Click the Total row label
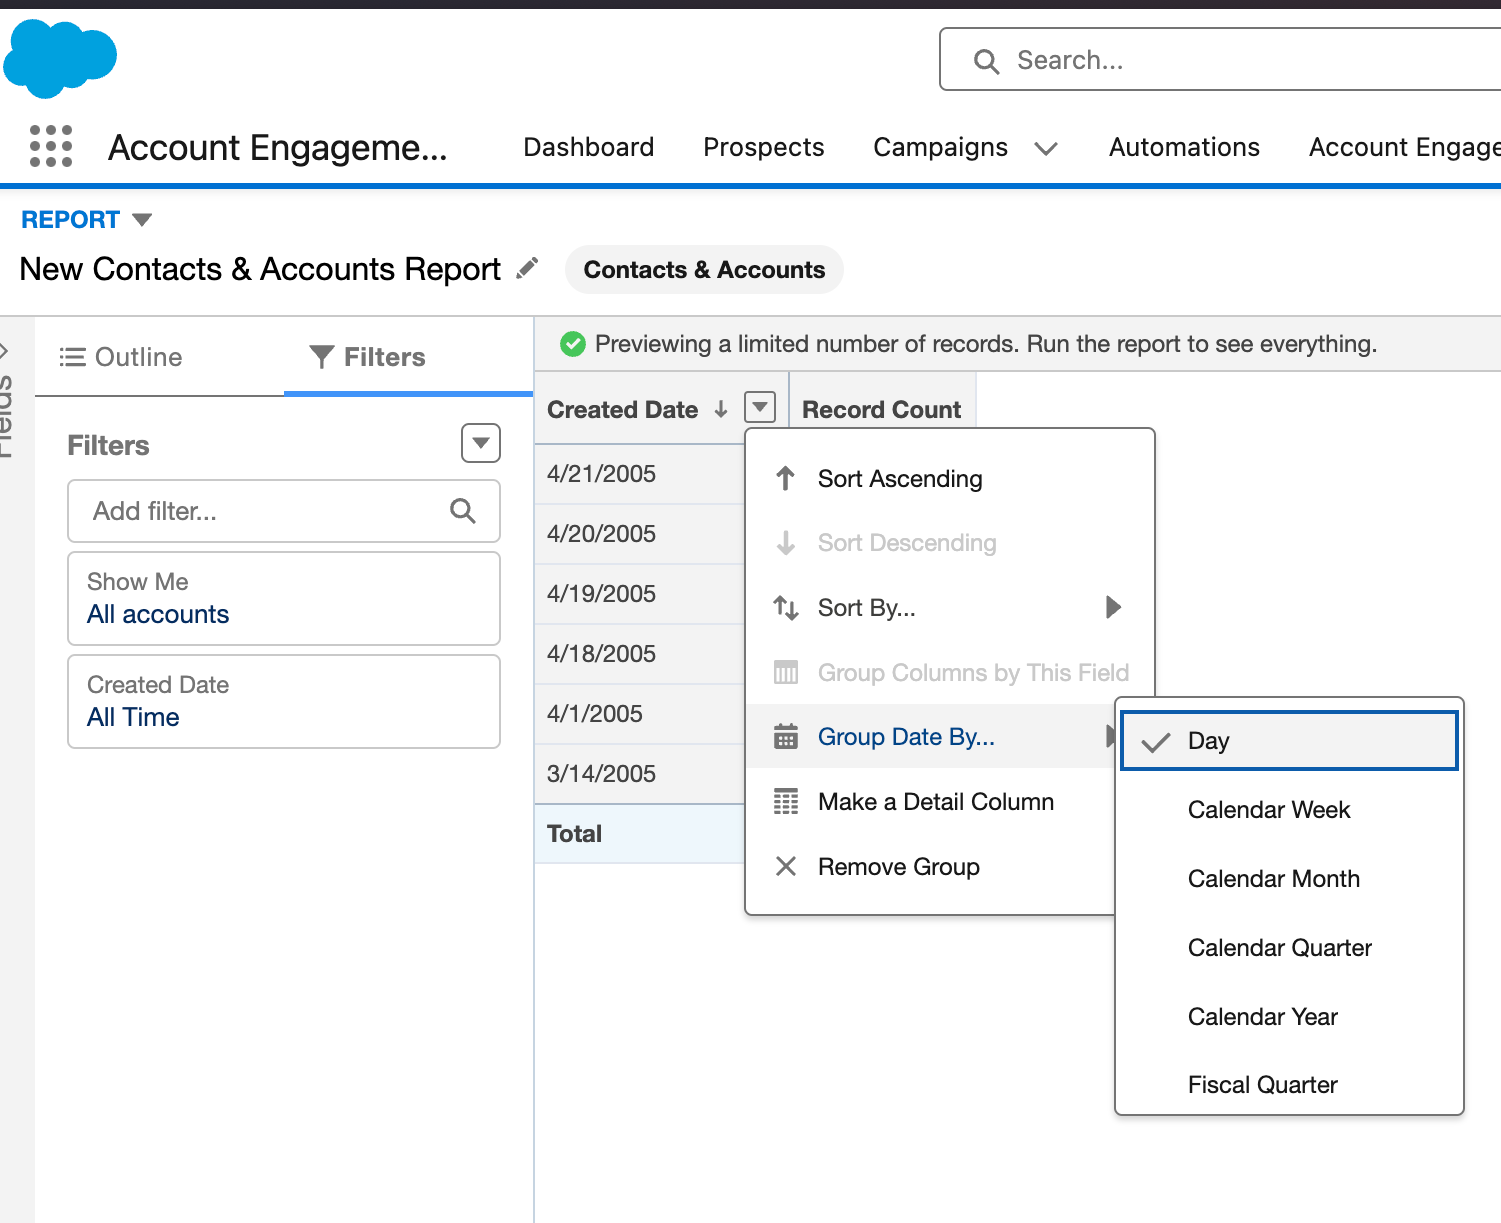 [x=574, y=834]
